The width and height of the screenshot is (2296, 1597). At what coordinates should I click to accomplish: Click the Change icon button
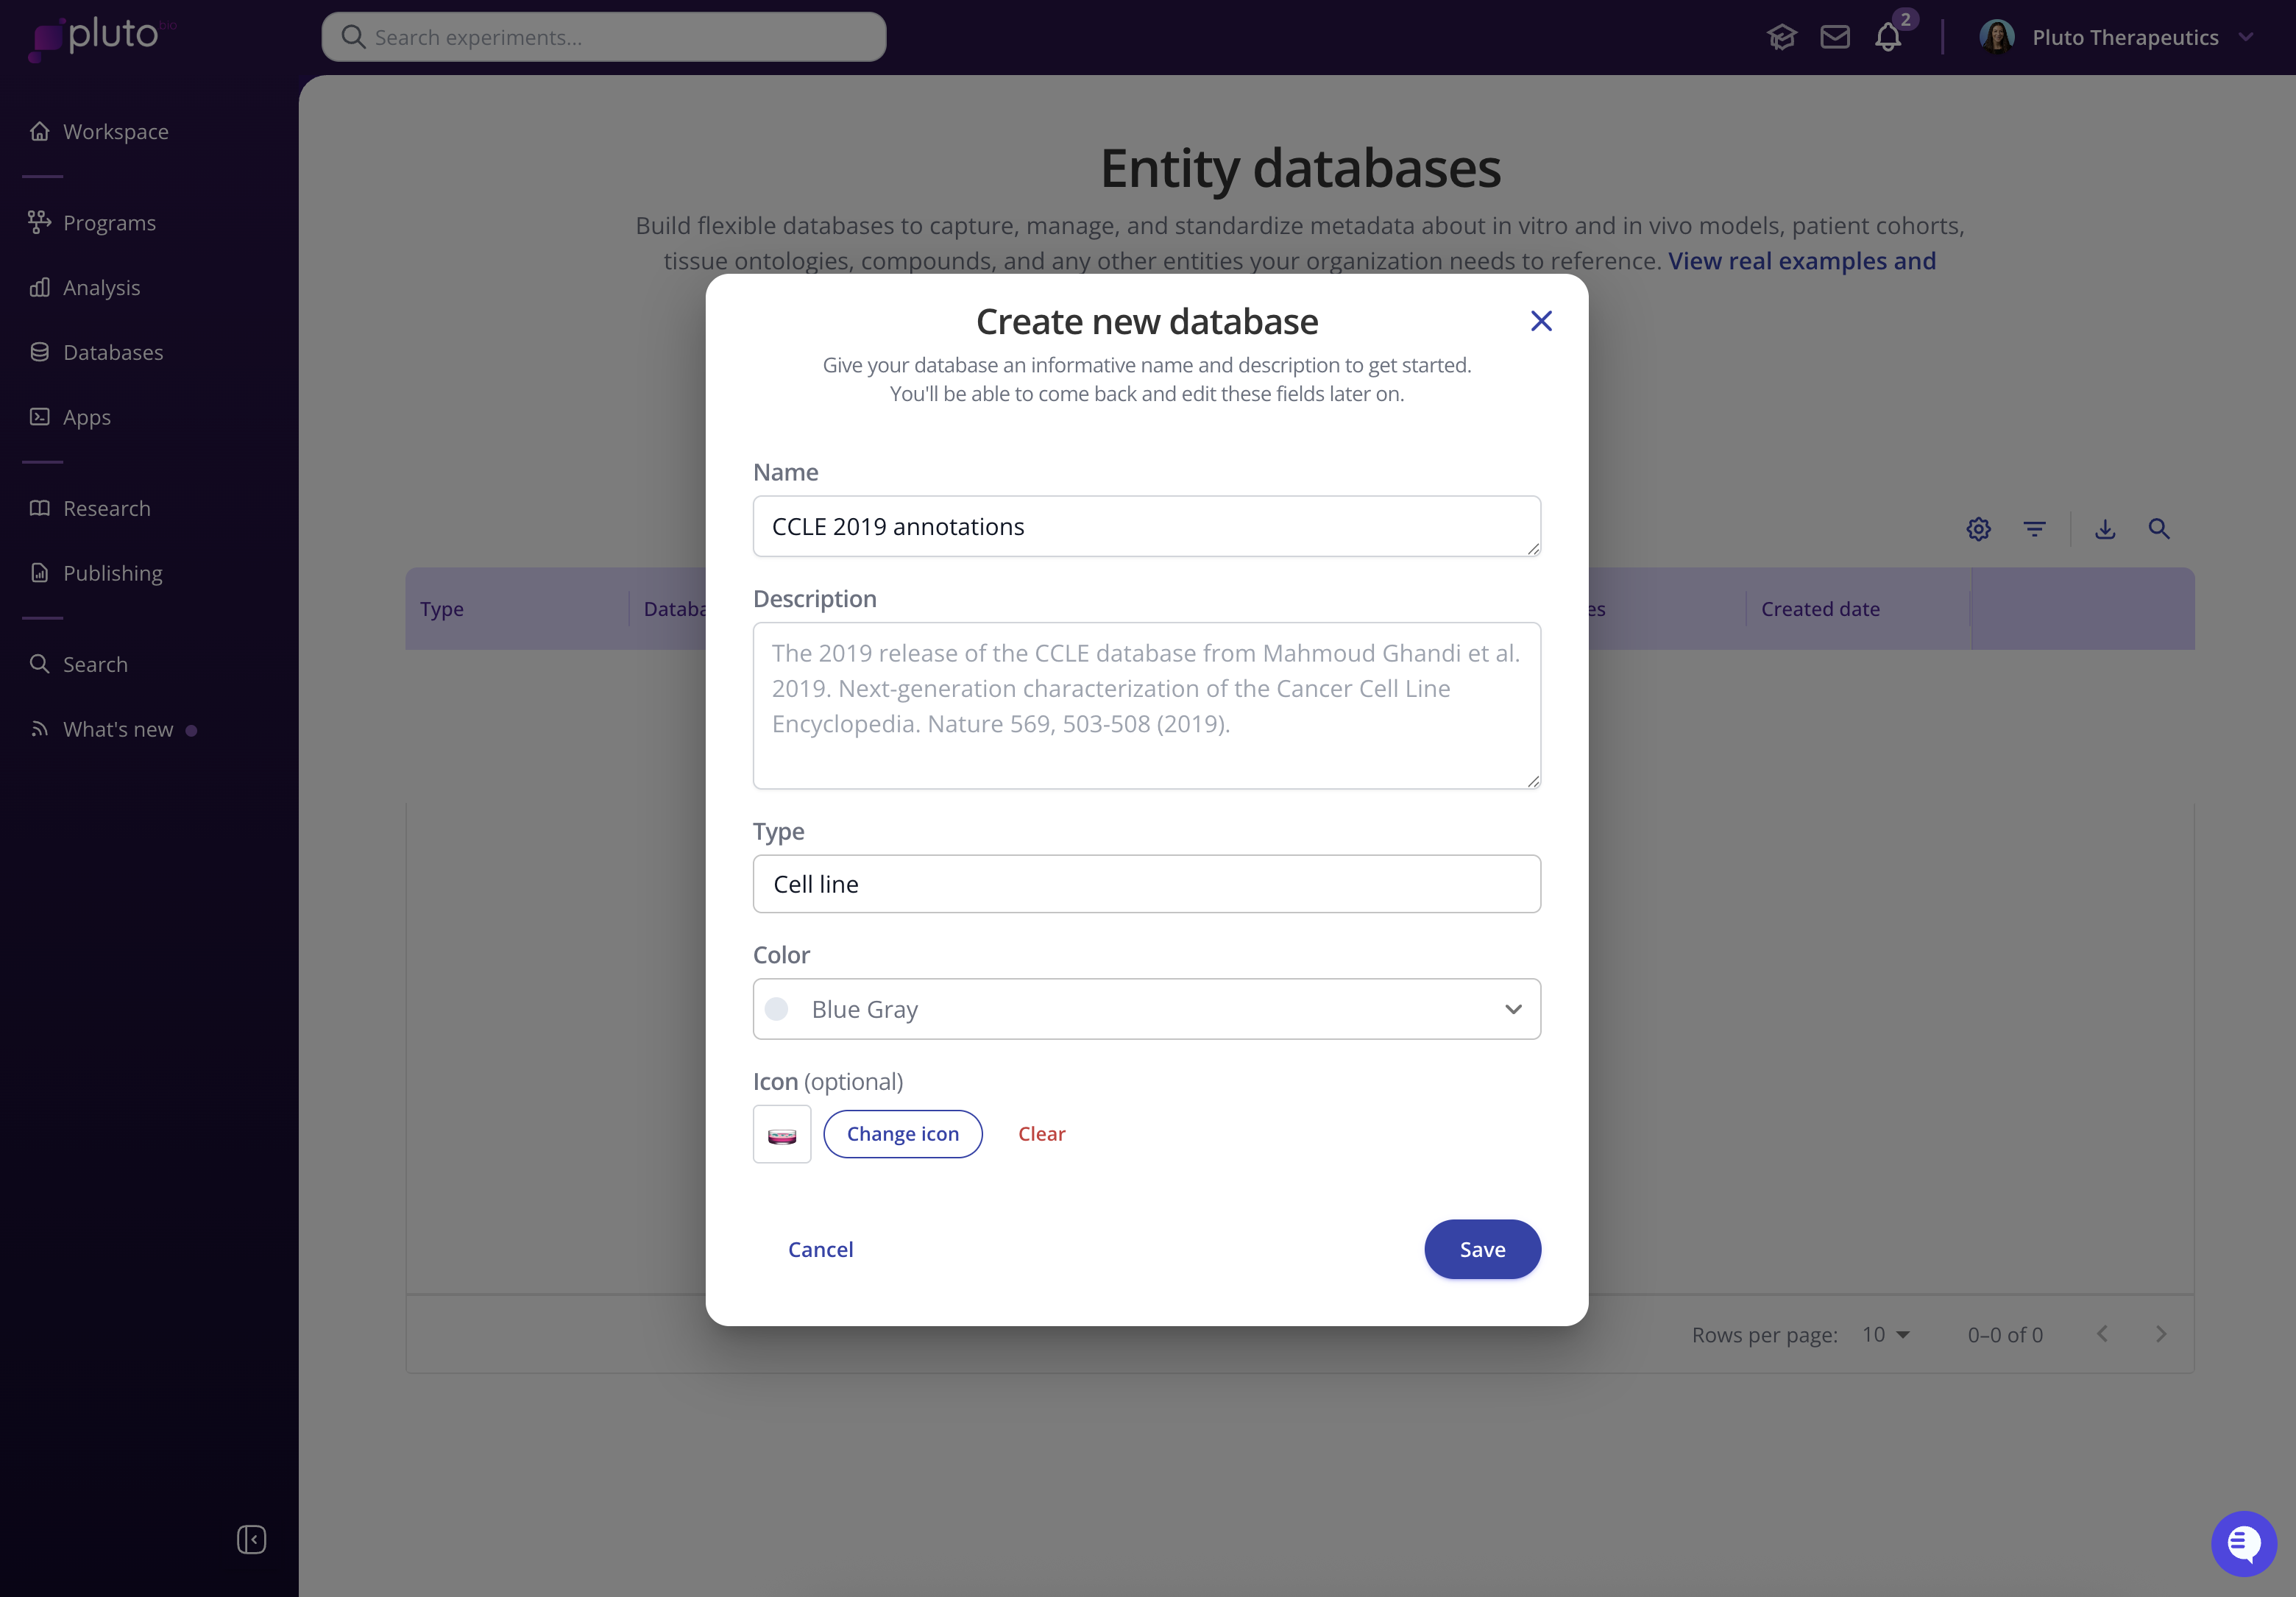click(902, 1134)
